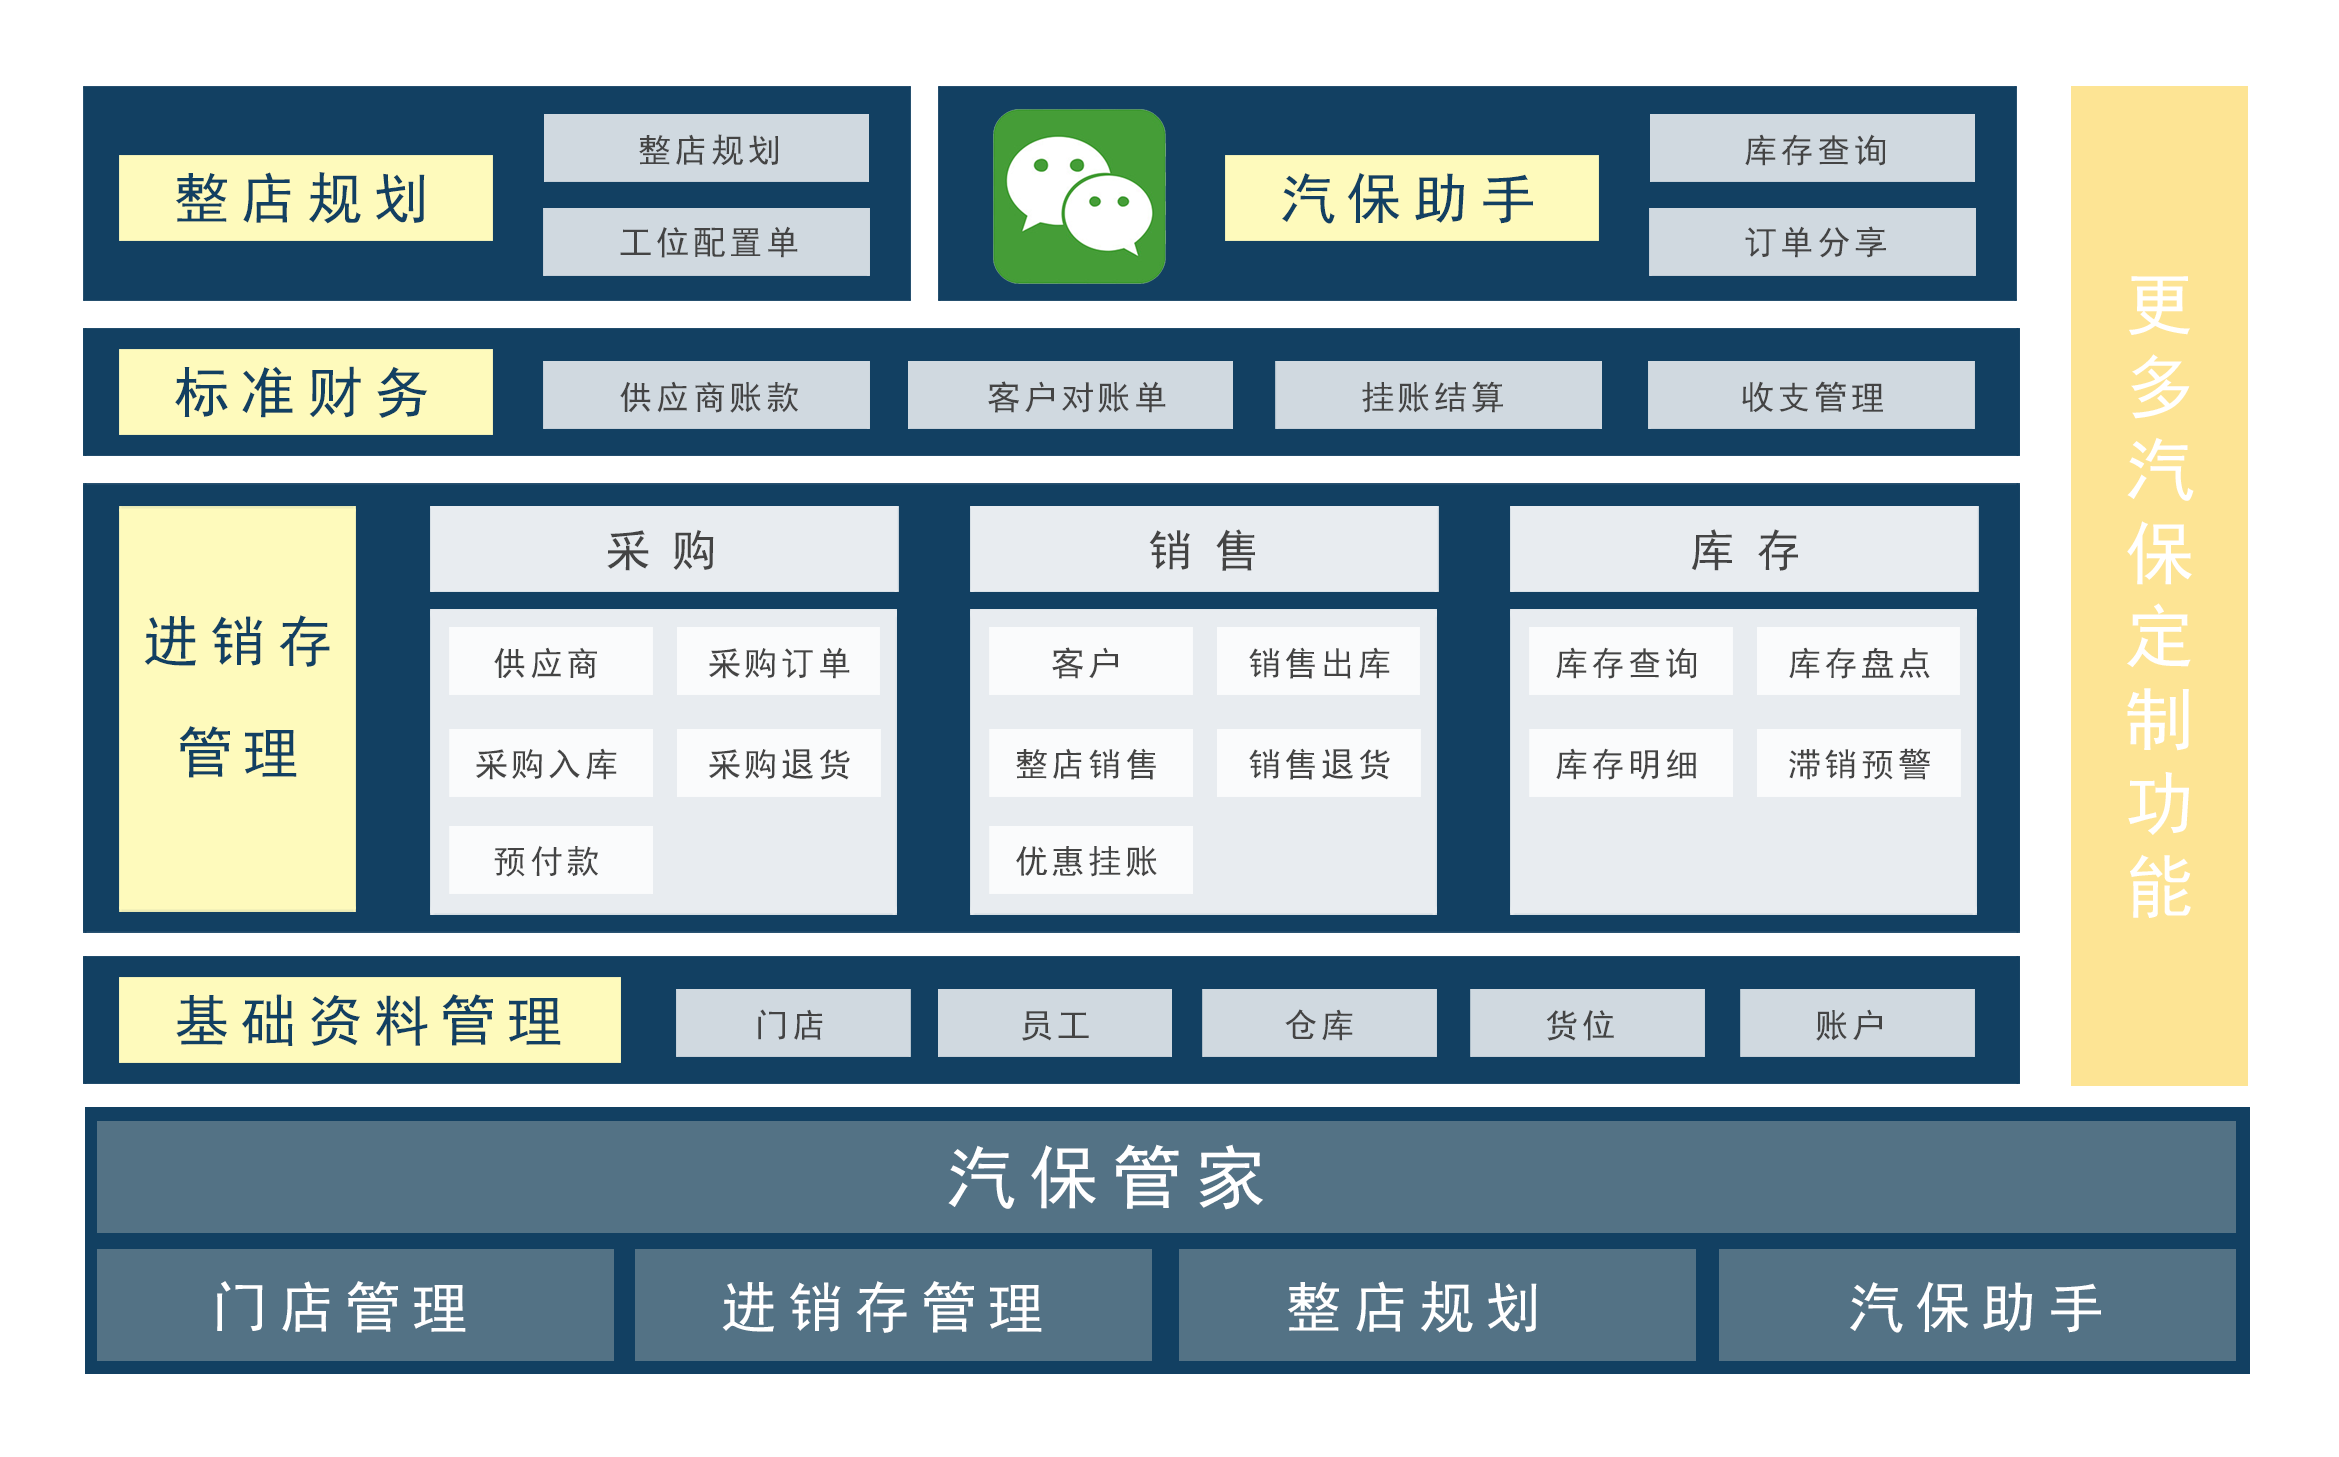
Task: Click the 订单分享 box
Action: click(1812, 242)
